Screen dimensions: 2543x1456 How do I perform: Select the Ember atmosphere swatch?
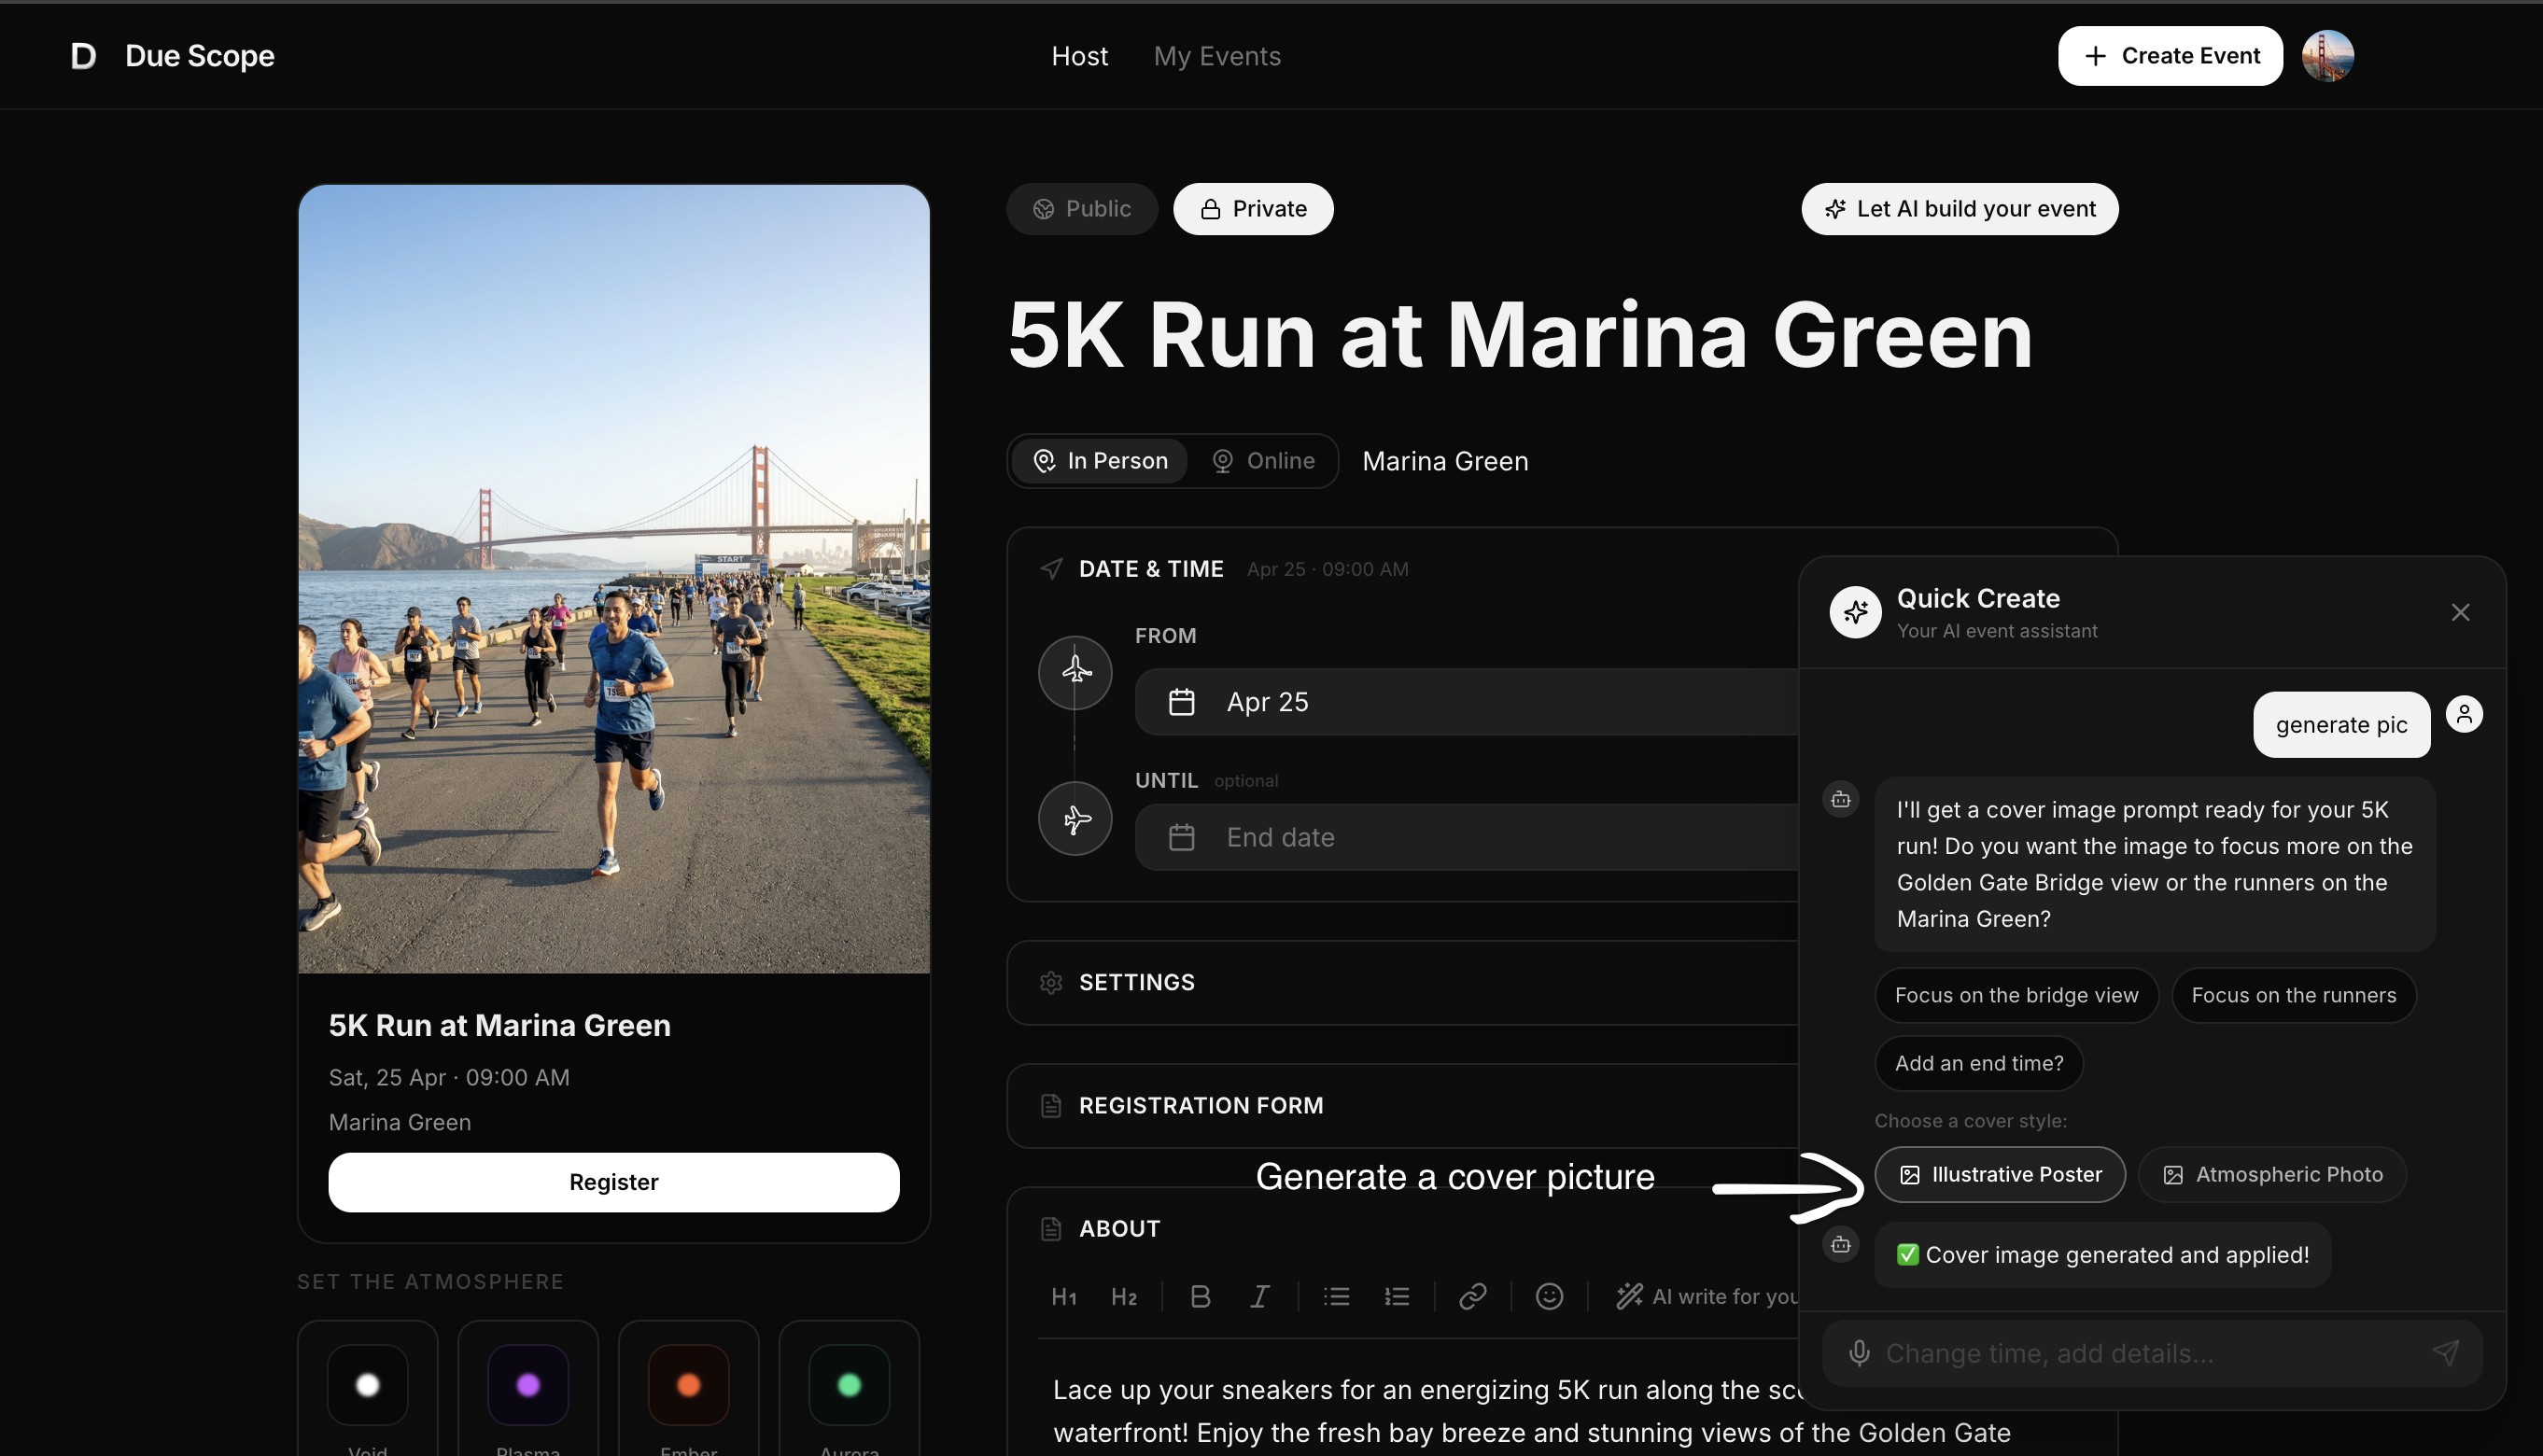(x=688, y=1385)
